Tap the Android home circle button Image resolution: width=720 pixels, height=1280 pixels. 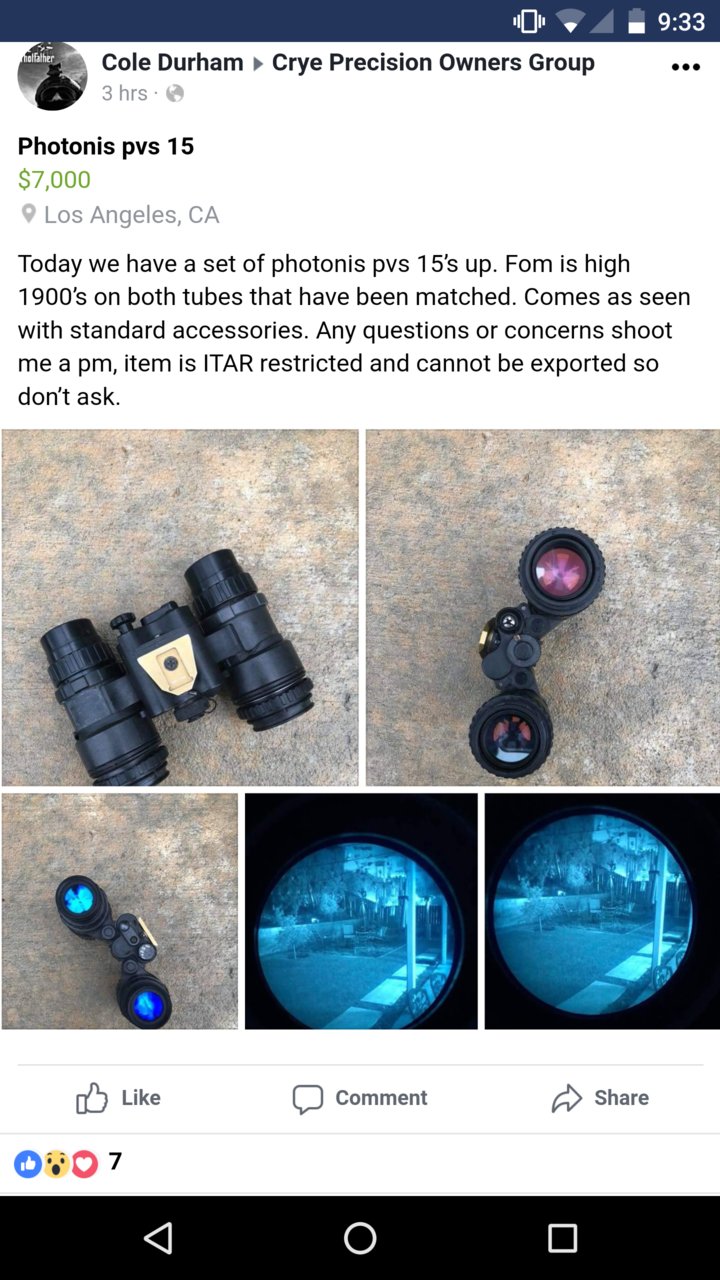pos(360,1238)
